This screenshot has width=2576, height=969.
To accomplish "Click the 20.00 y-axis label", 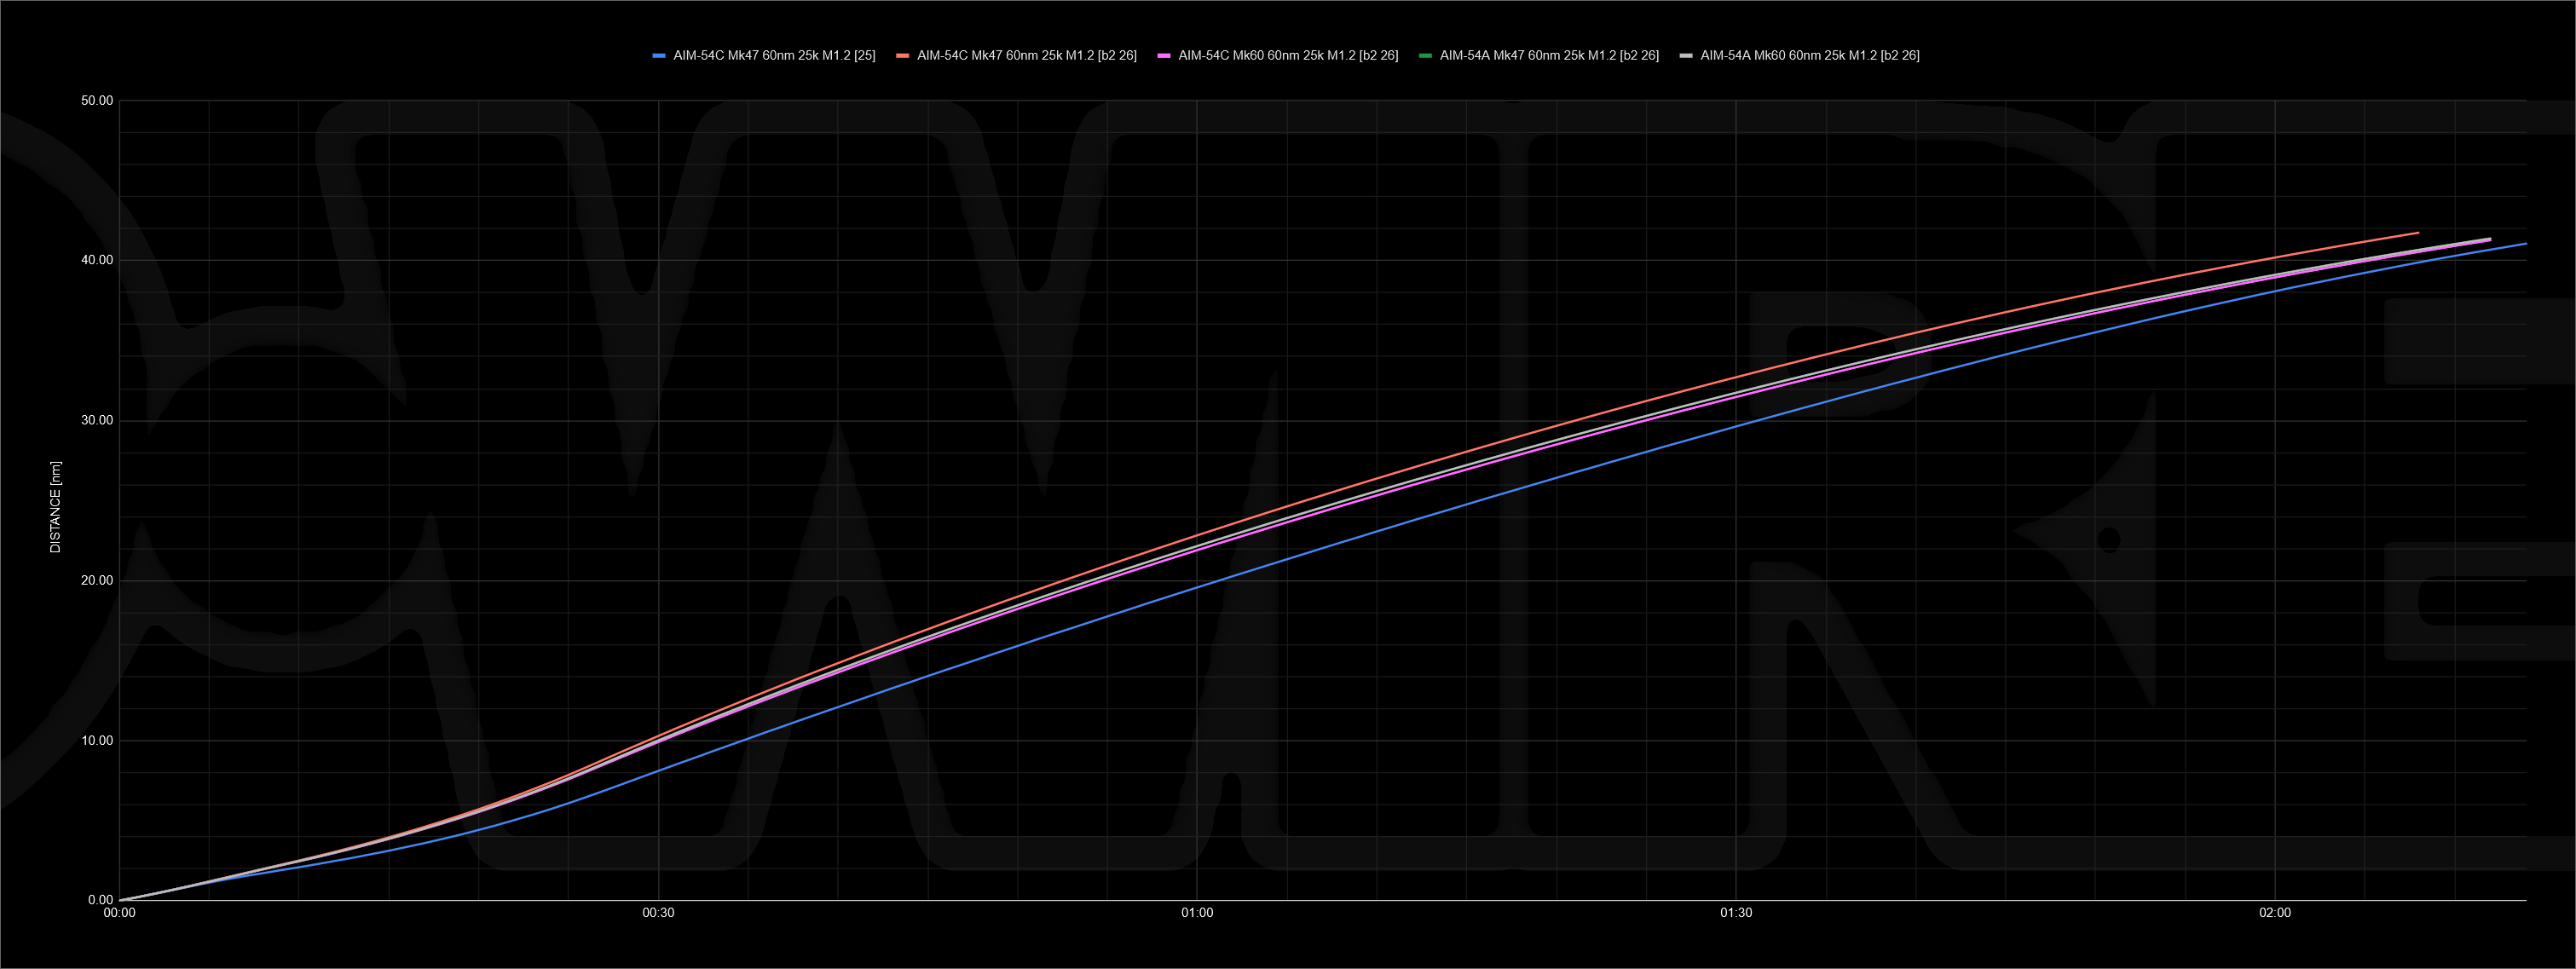I will (x=97, y=580).
